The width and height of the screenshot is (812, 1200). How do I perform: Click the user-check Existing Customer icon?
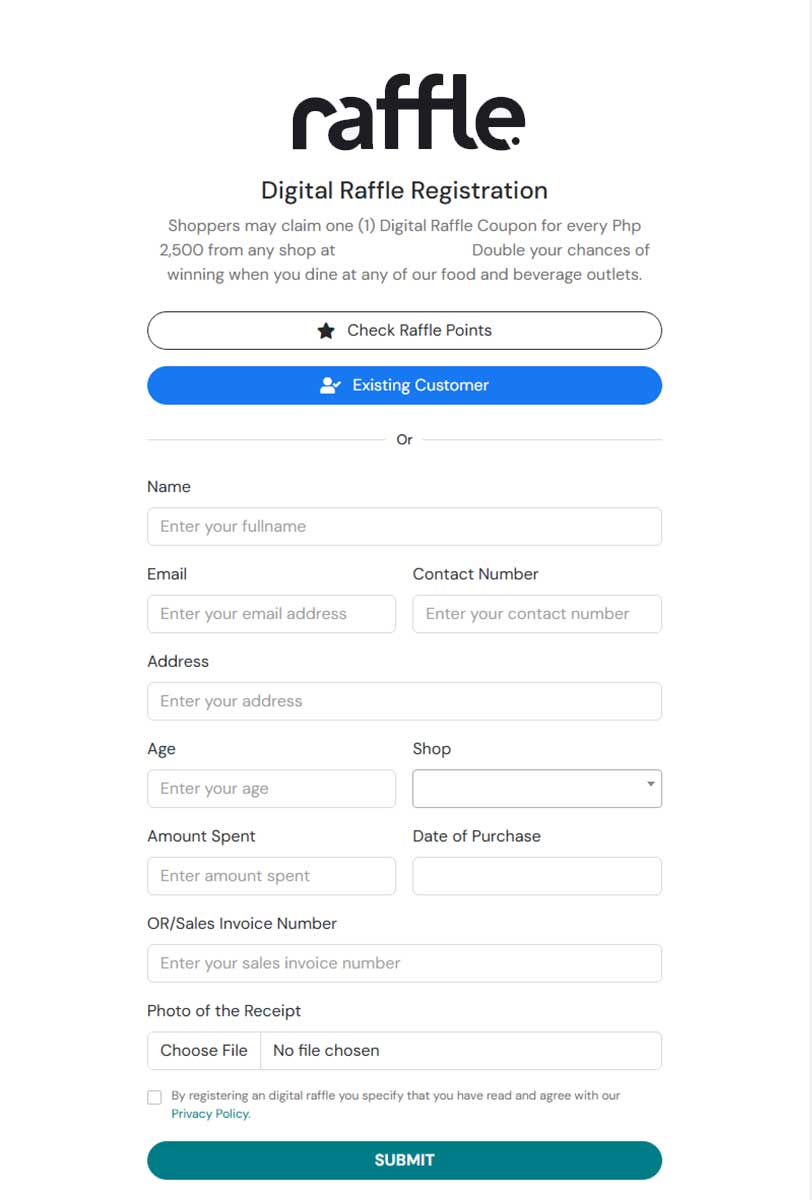coord(330,385)
